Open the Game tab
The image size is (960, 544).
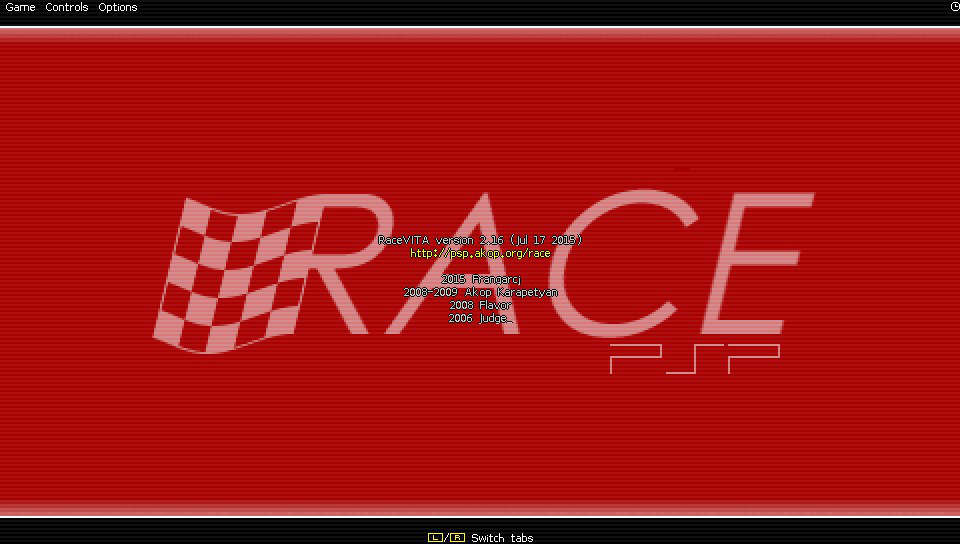point(20,7)
